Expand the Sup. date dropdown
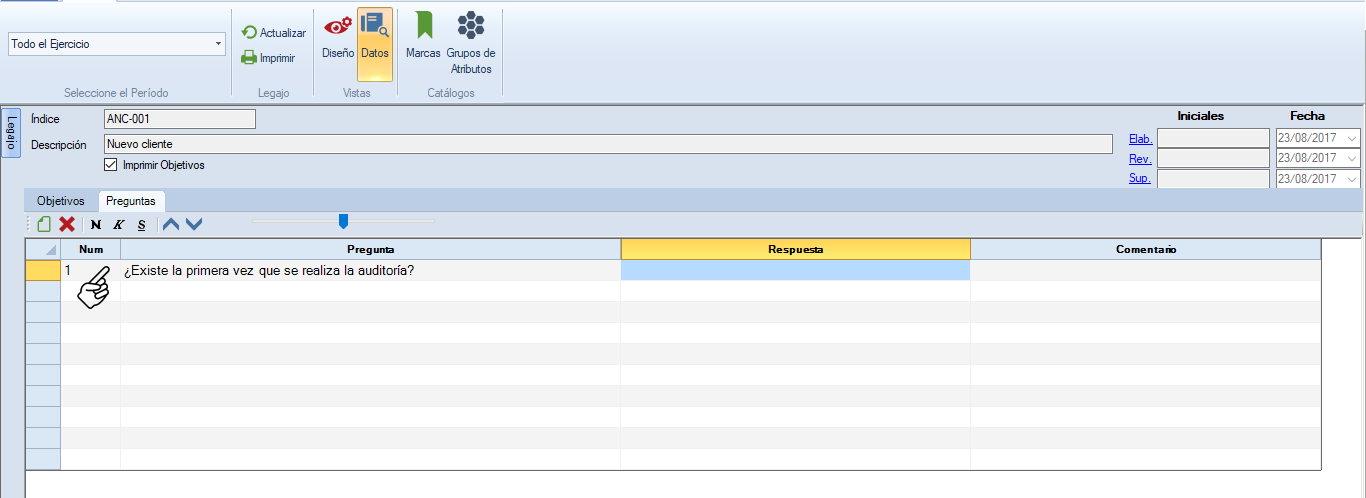Viewport: 1366px width, 498px height. coord(1352,179)
